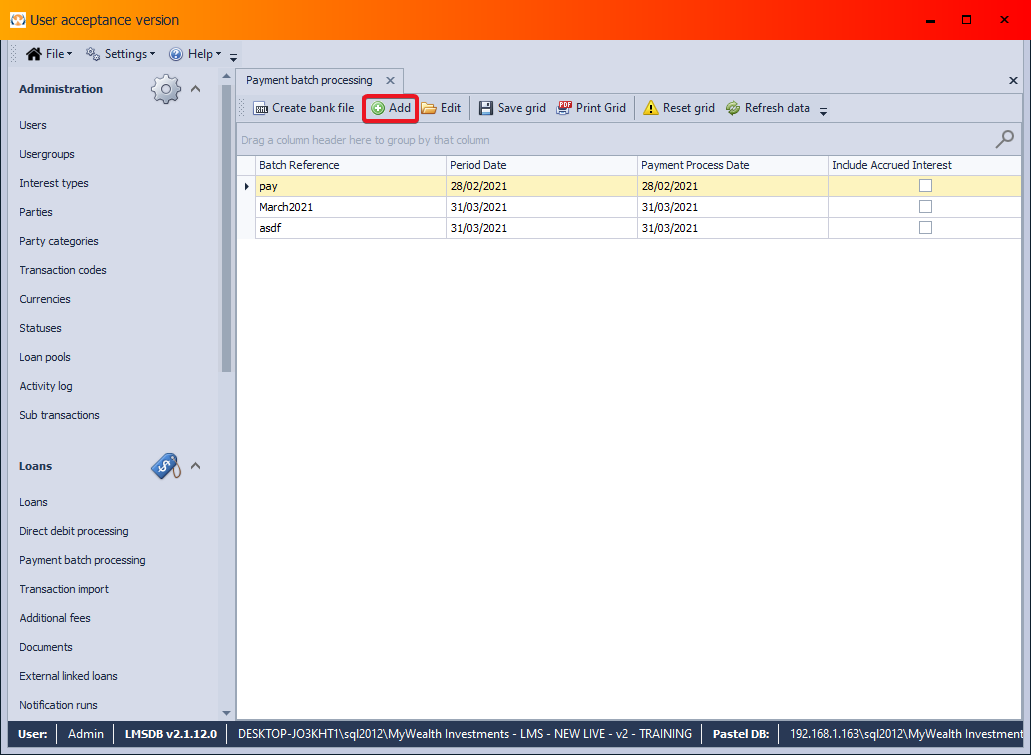Collapse the Administration section
The image size is (1031, 755).
[x=196, y=89]
